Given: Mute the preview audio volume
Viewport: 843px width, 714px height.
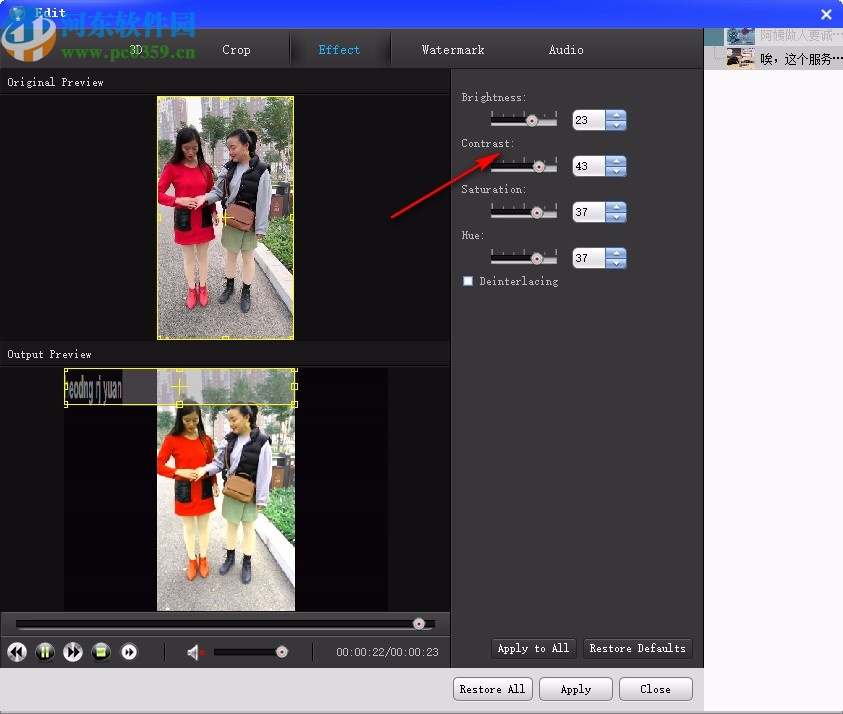Looking at the screenshot, I should tap(196, 652).
